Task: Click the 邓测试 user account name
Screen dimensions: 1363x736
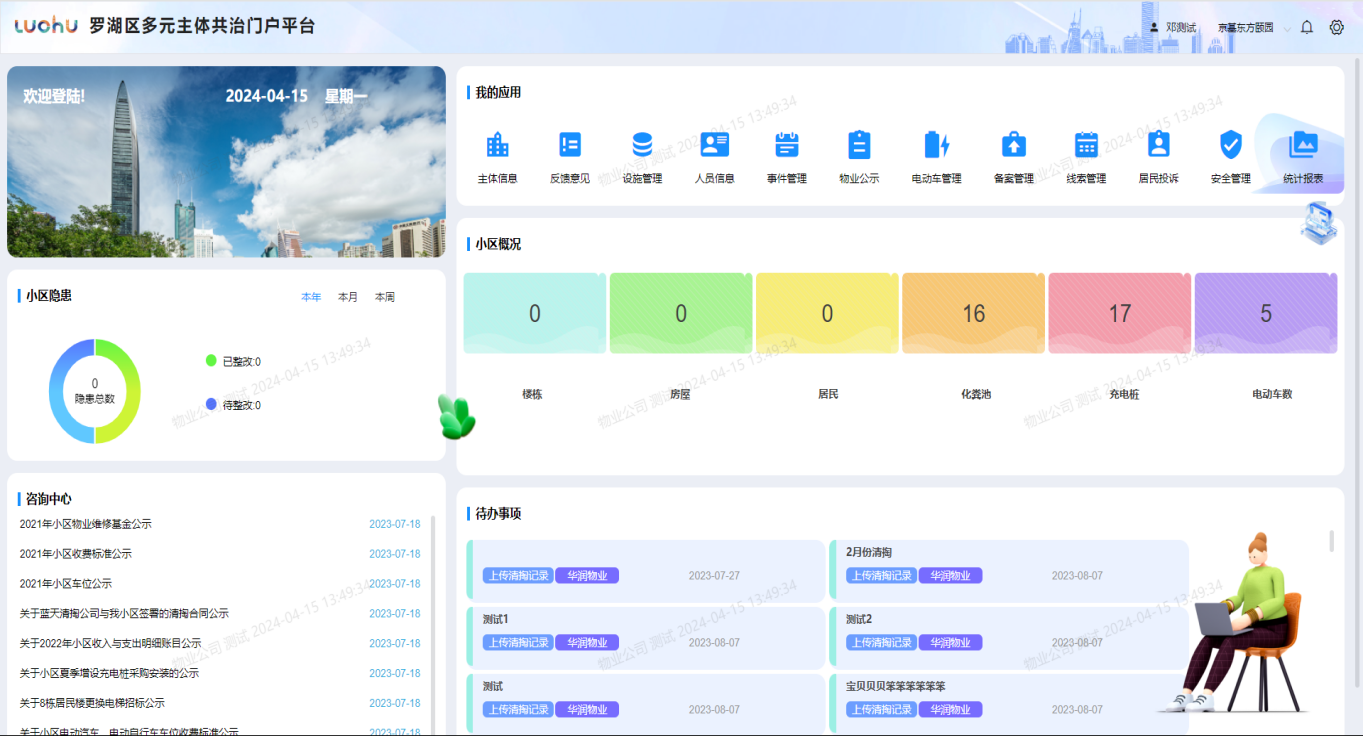Action: point(1180,28)
